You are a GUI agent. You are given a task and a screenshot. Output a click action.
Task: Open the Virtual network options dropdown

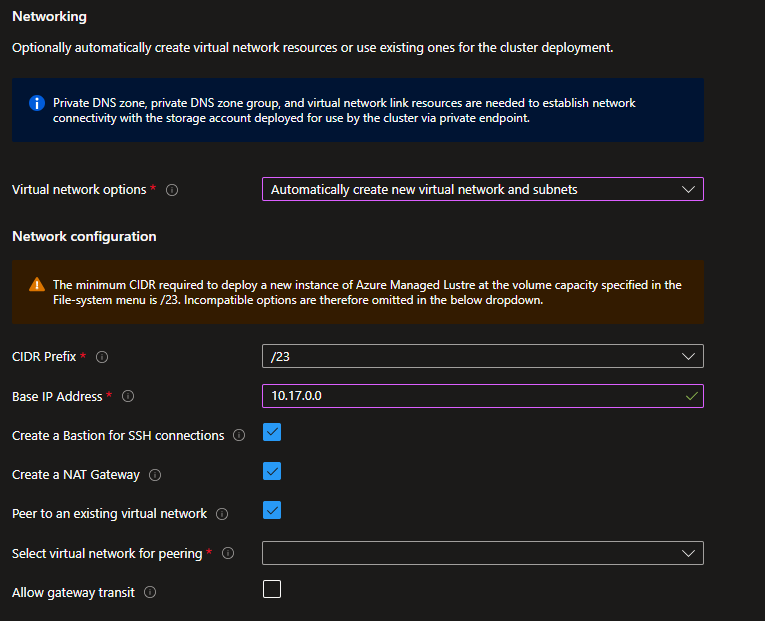(x=481, y=189)
